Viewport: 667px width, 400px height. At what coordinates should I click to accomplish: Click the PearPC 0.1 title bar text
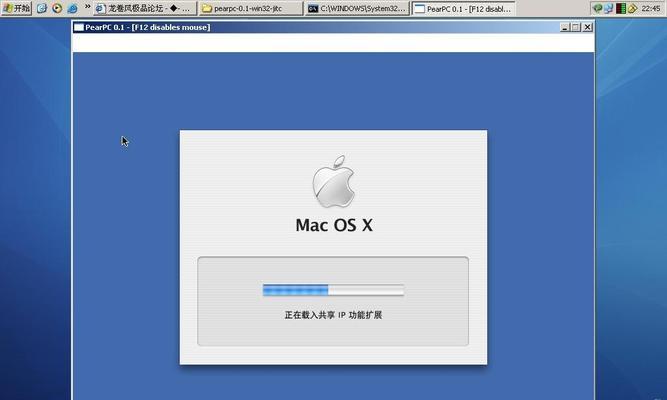pyautogui.click(x=147, y=27)
